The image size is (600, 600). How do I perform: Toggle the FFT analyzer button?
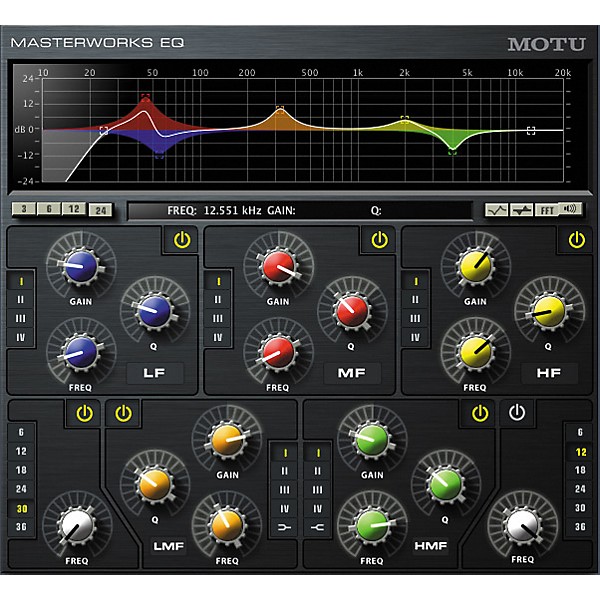[x=546, y=210]
